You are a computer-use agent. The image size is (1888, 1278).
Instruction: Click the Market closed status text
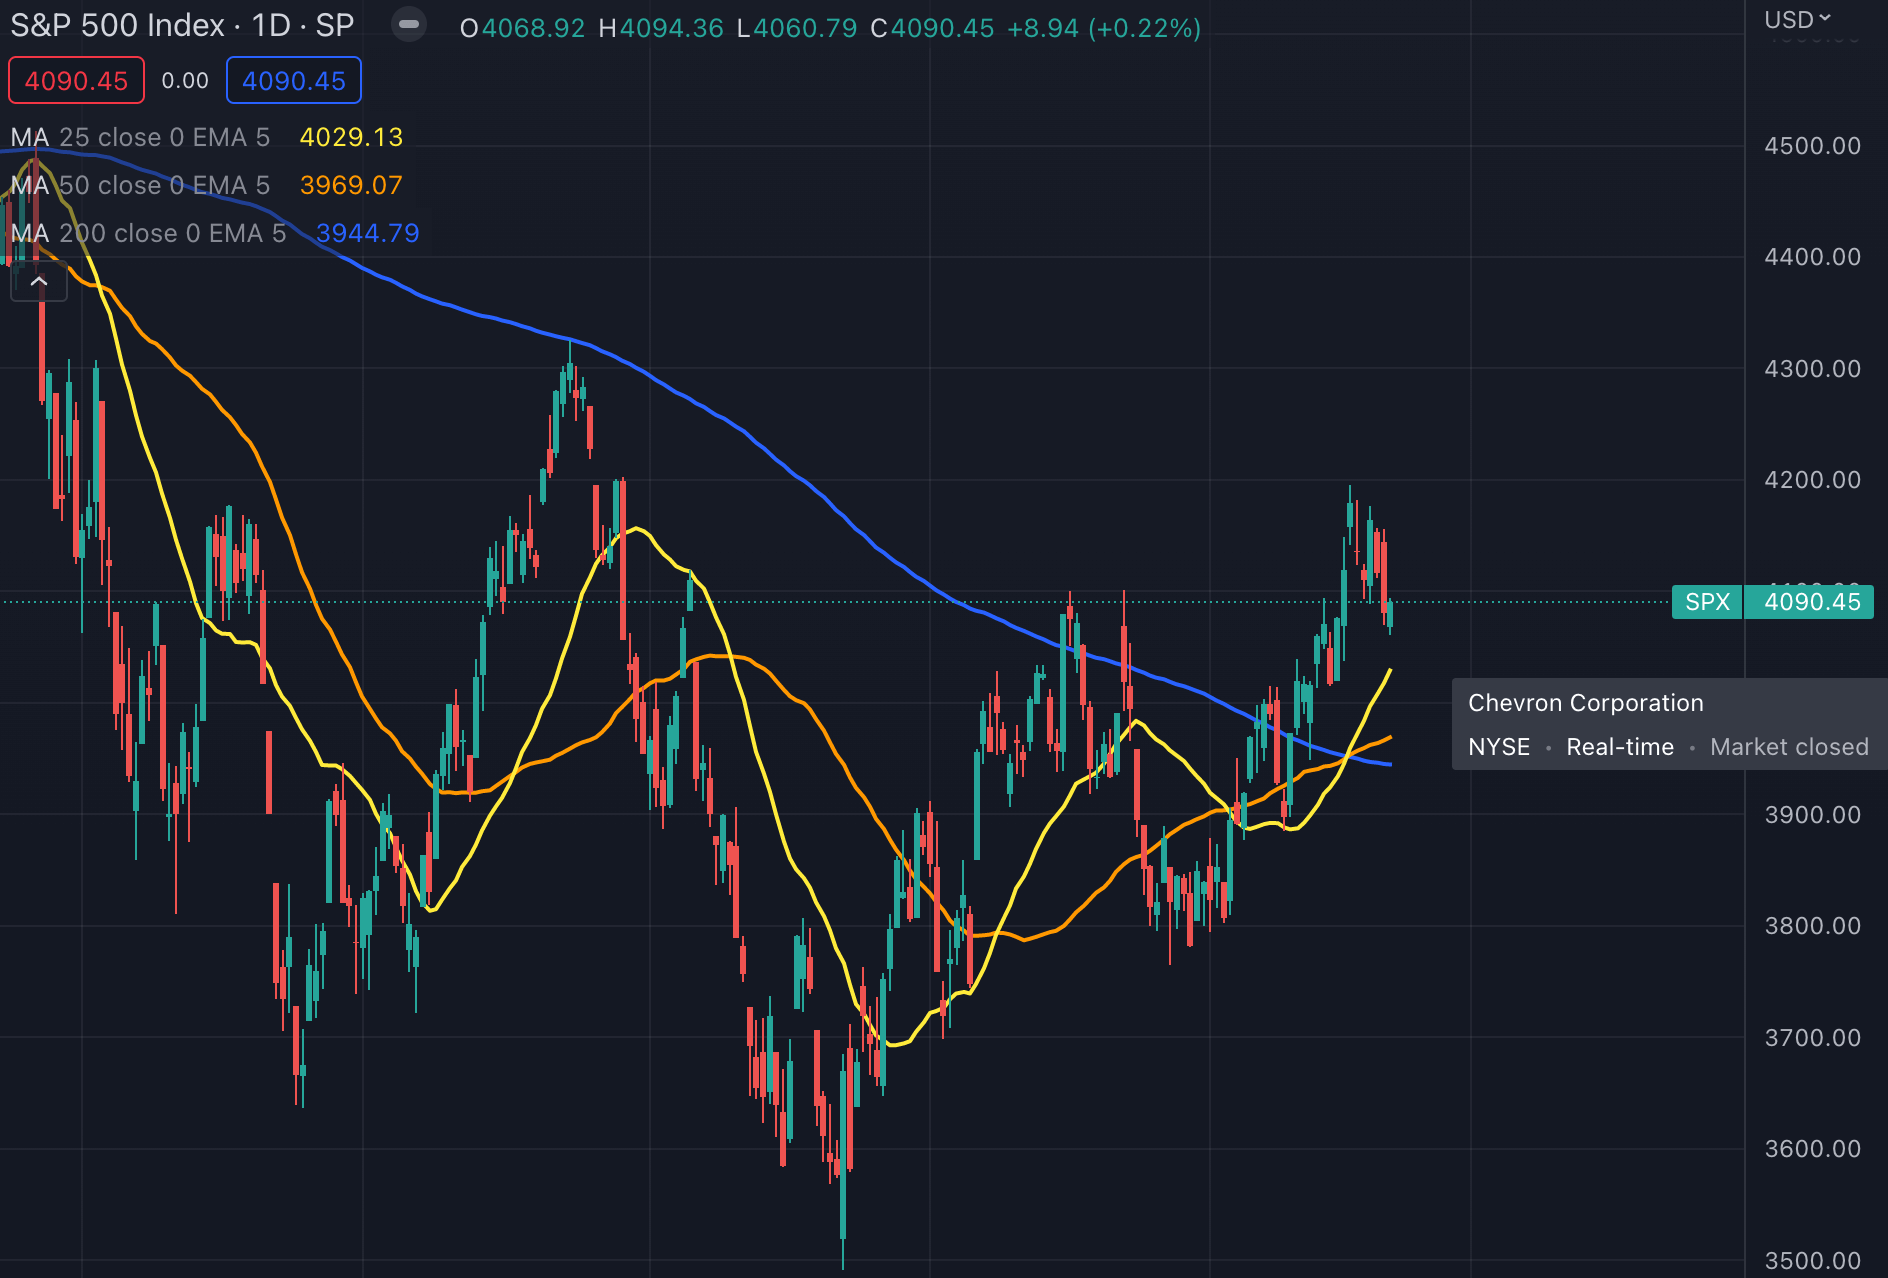(1788, 747)
